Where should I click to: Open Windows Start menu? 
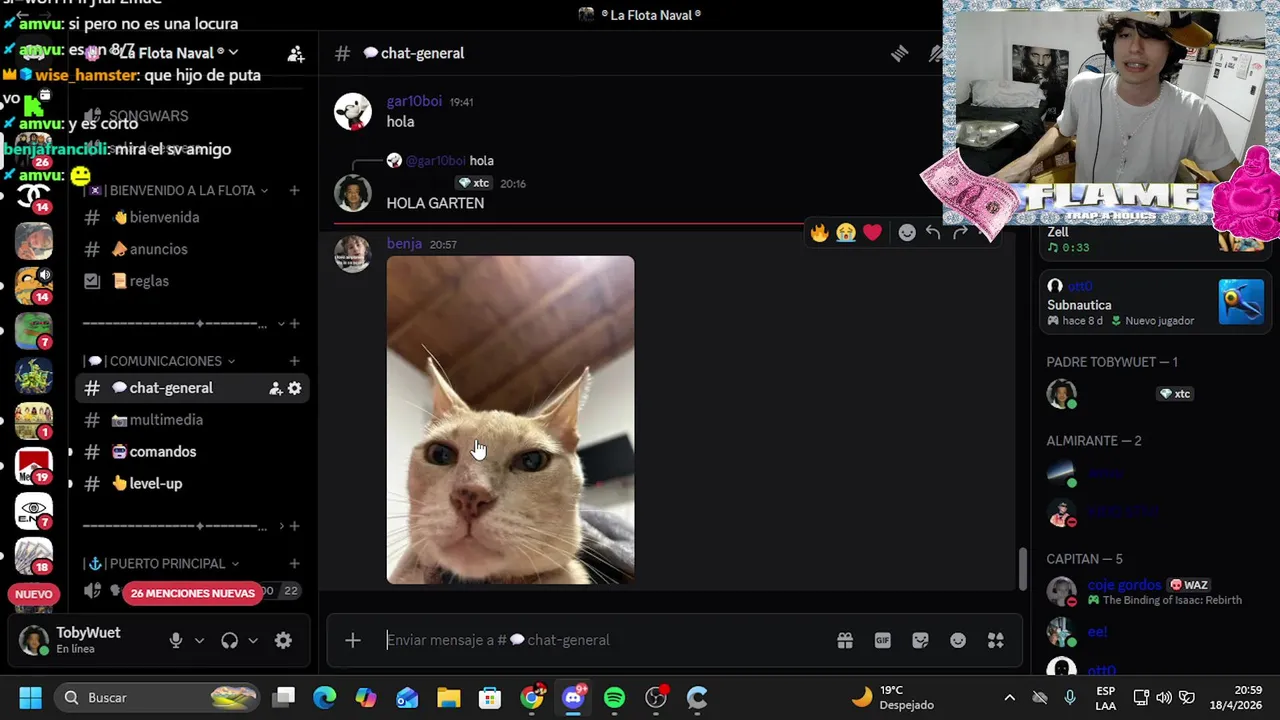[30, 697]
